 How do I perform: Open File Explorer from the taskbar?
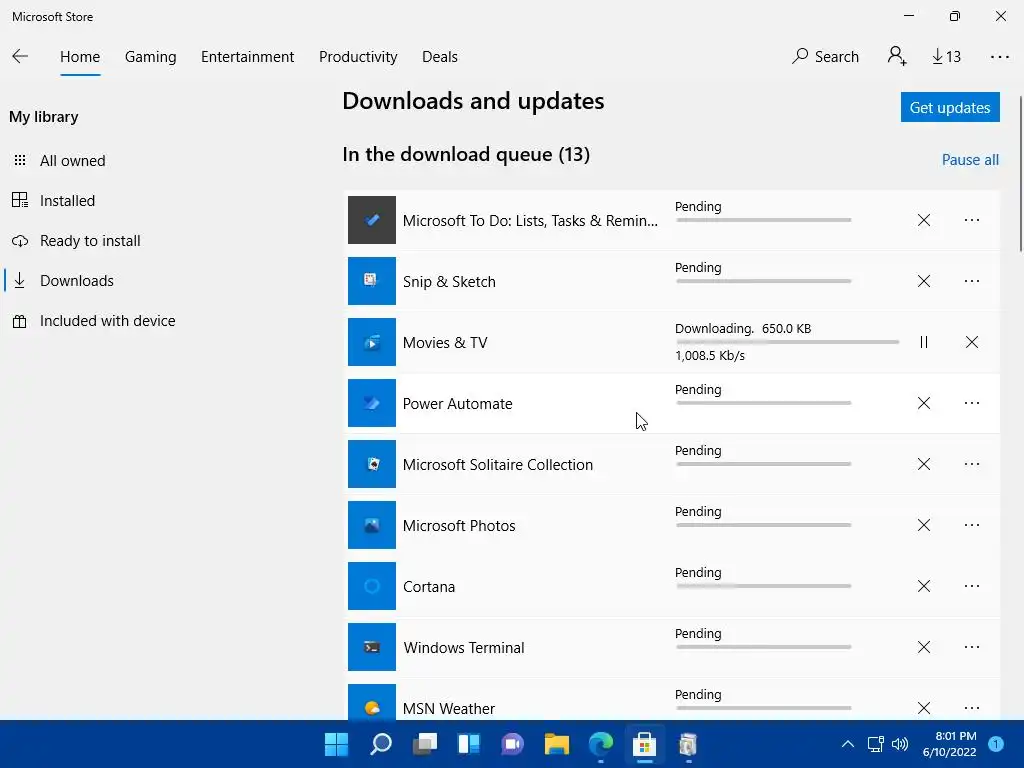[x=556, y=744]
